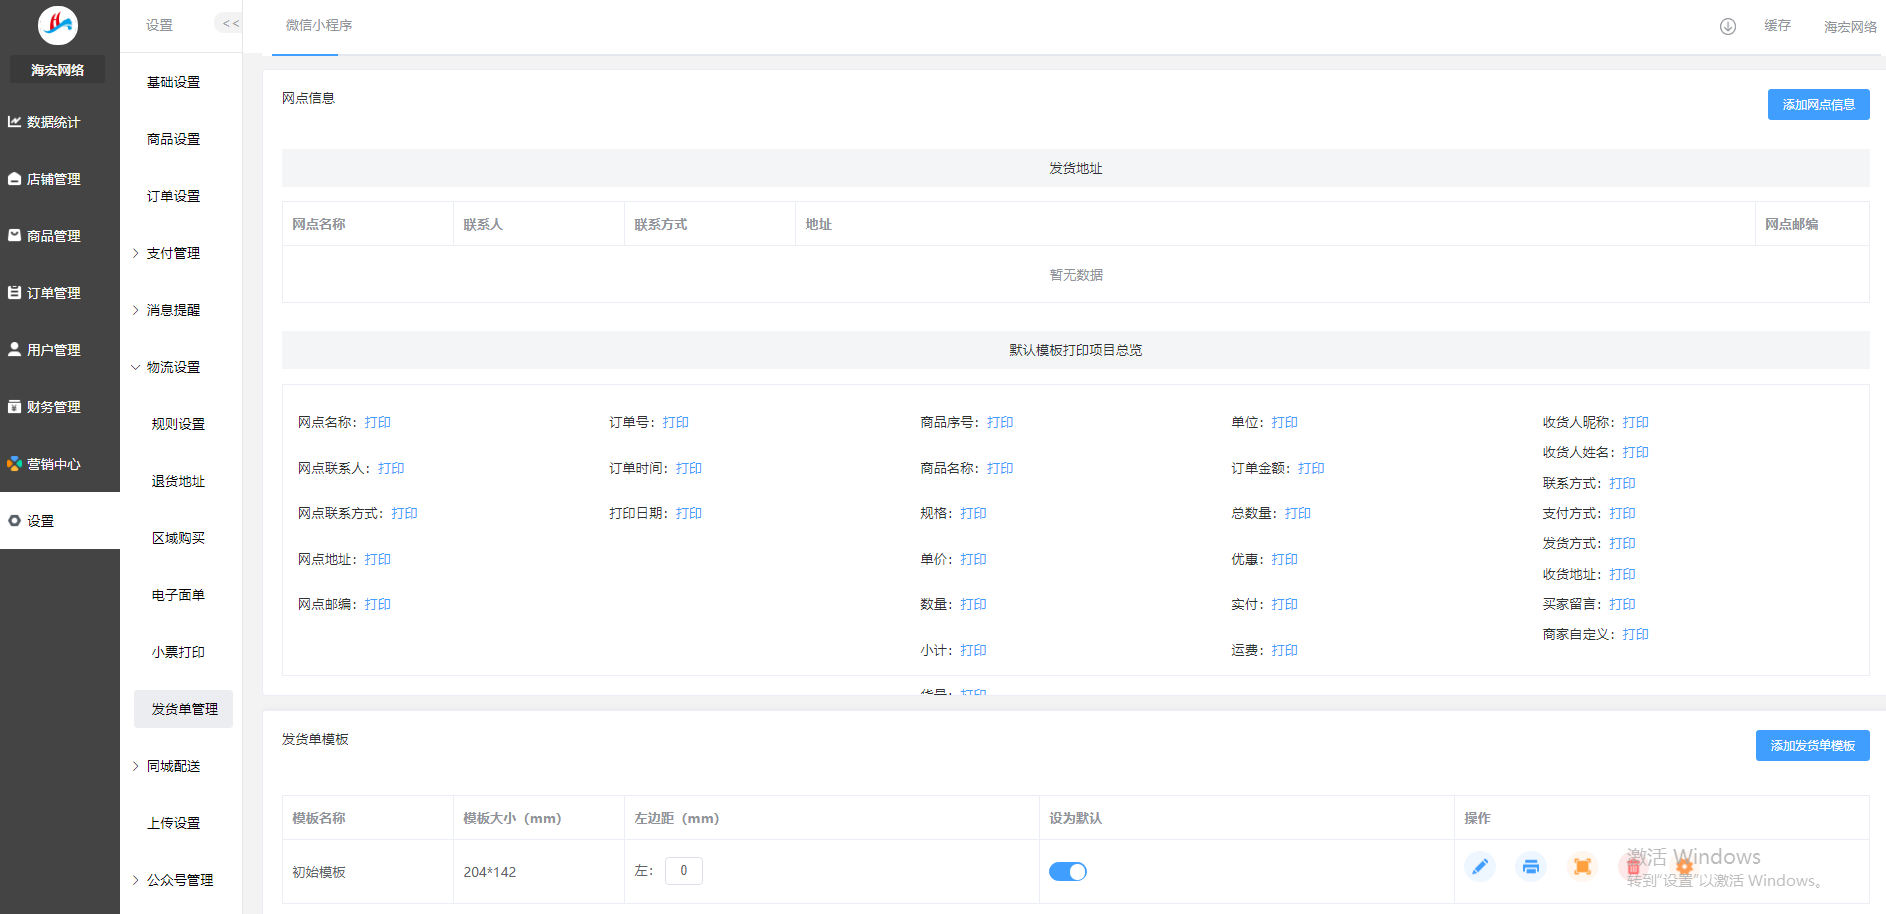The image size is (1886, 914).
Task: Toggle 打印 for 收货人姓名
Action: [1635, 452]
